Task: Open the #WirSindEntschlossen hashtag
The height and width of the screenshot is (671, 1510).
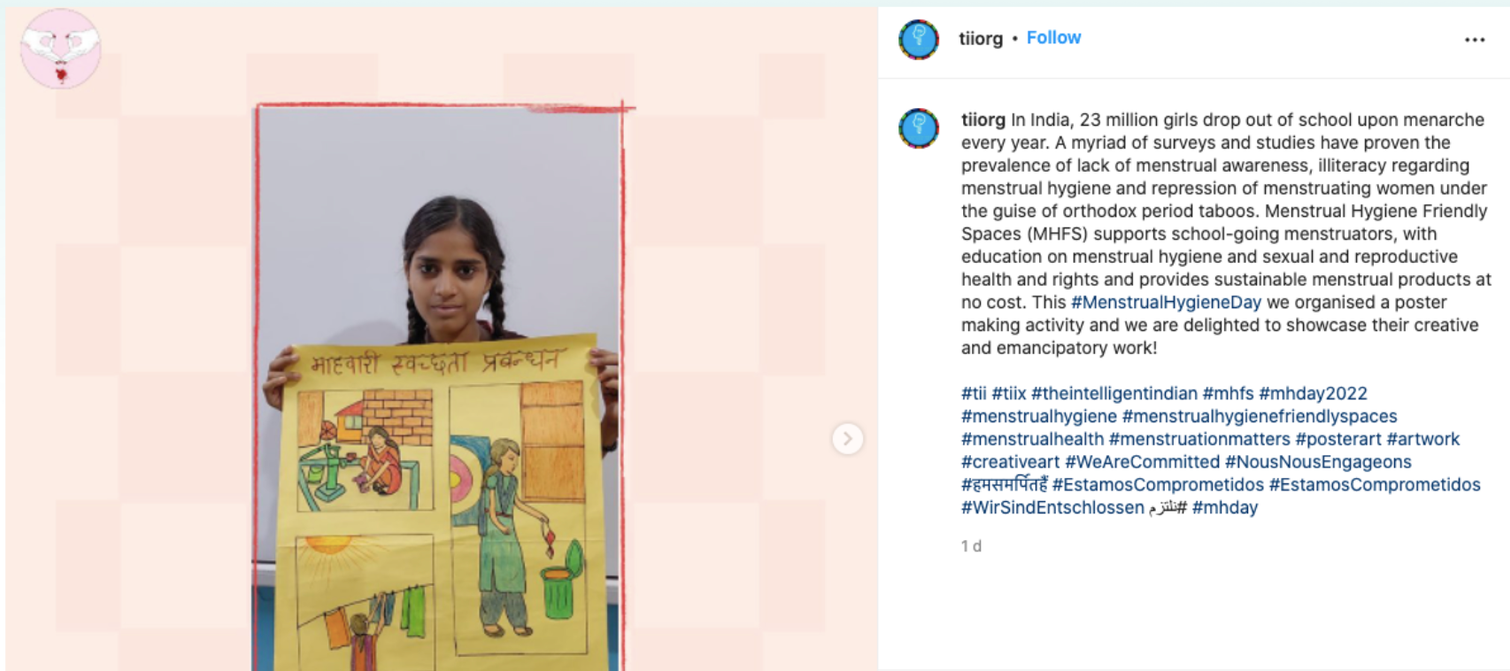Action: [1052, 508]
